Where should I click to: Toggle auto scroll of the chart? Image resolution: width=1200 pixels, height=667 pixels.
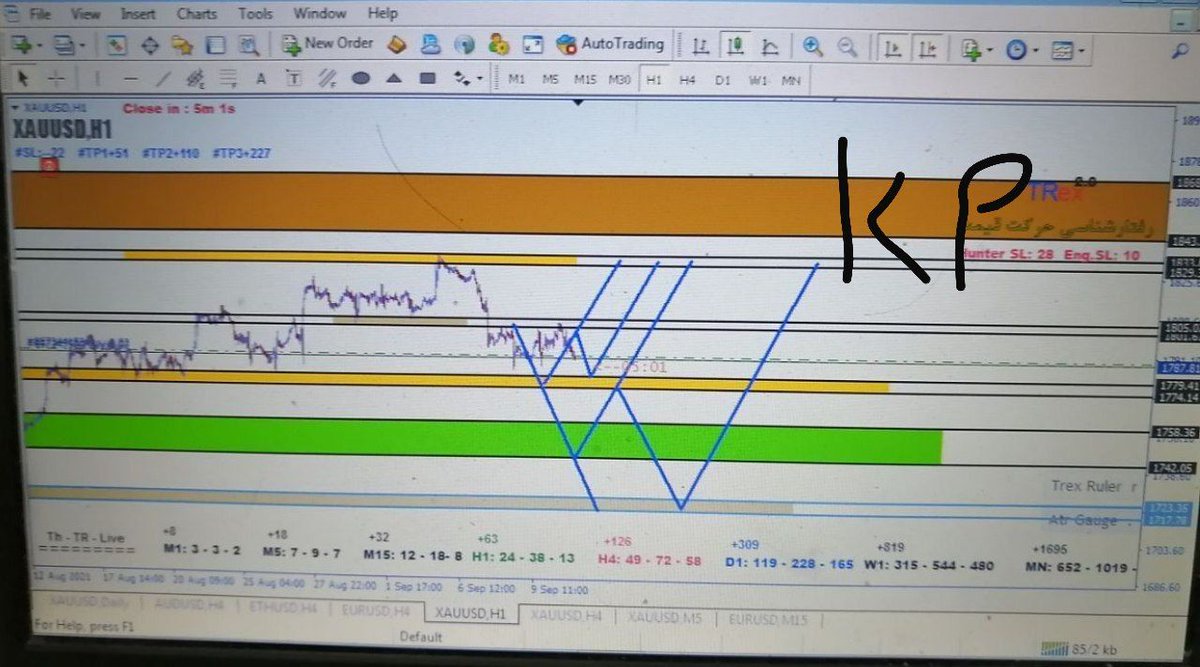coord(892,47)
